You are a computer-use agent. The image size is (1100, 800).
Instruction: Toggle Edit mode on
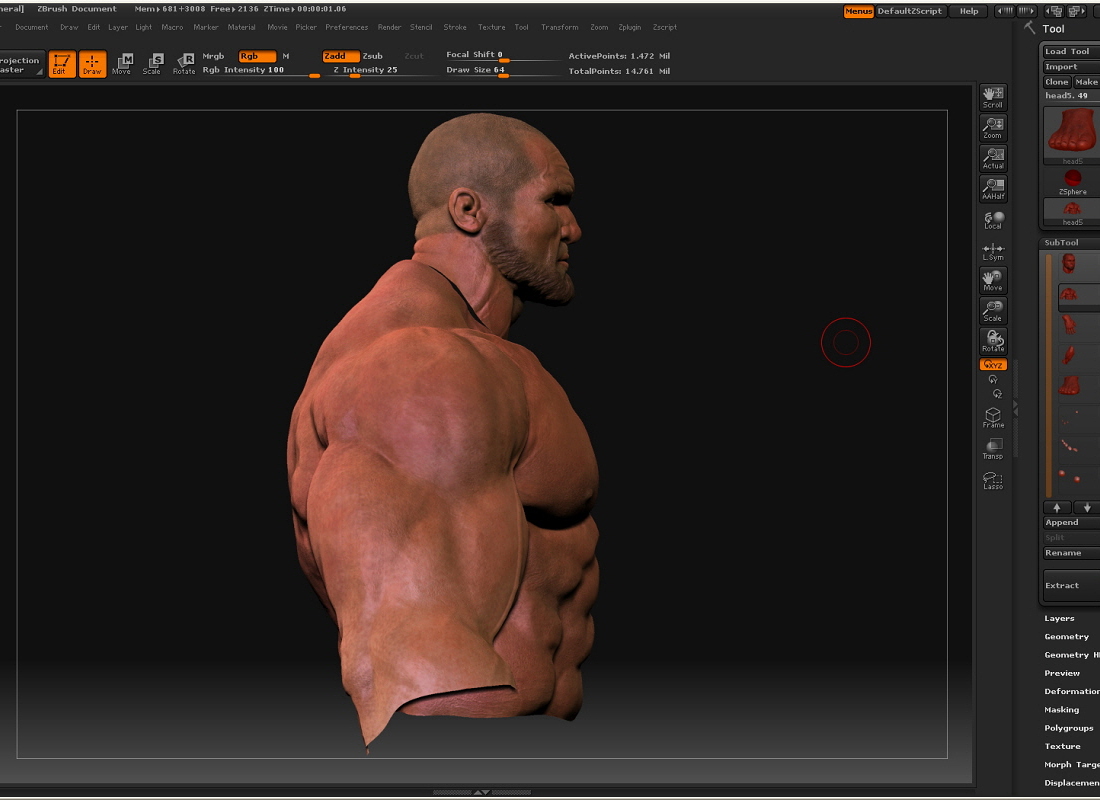point(62,64)
